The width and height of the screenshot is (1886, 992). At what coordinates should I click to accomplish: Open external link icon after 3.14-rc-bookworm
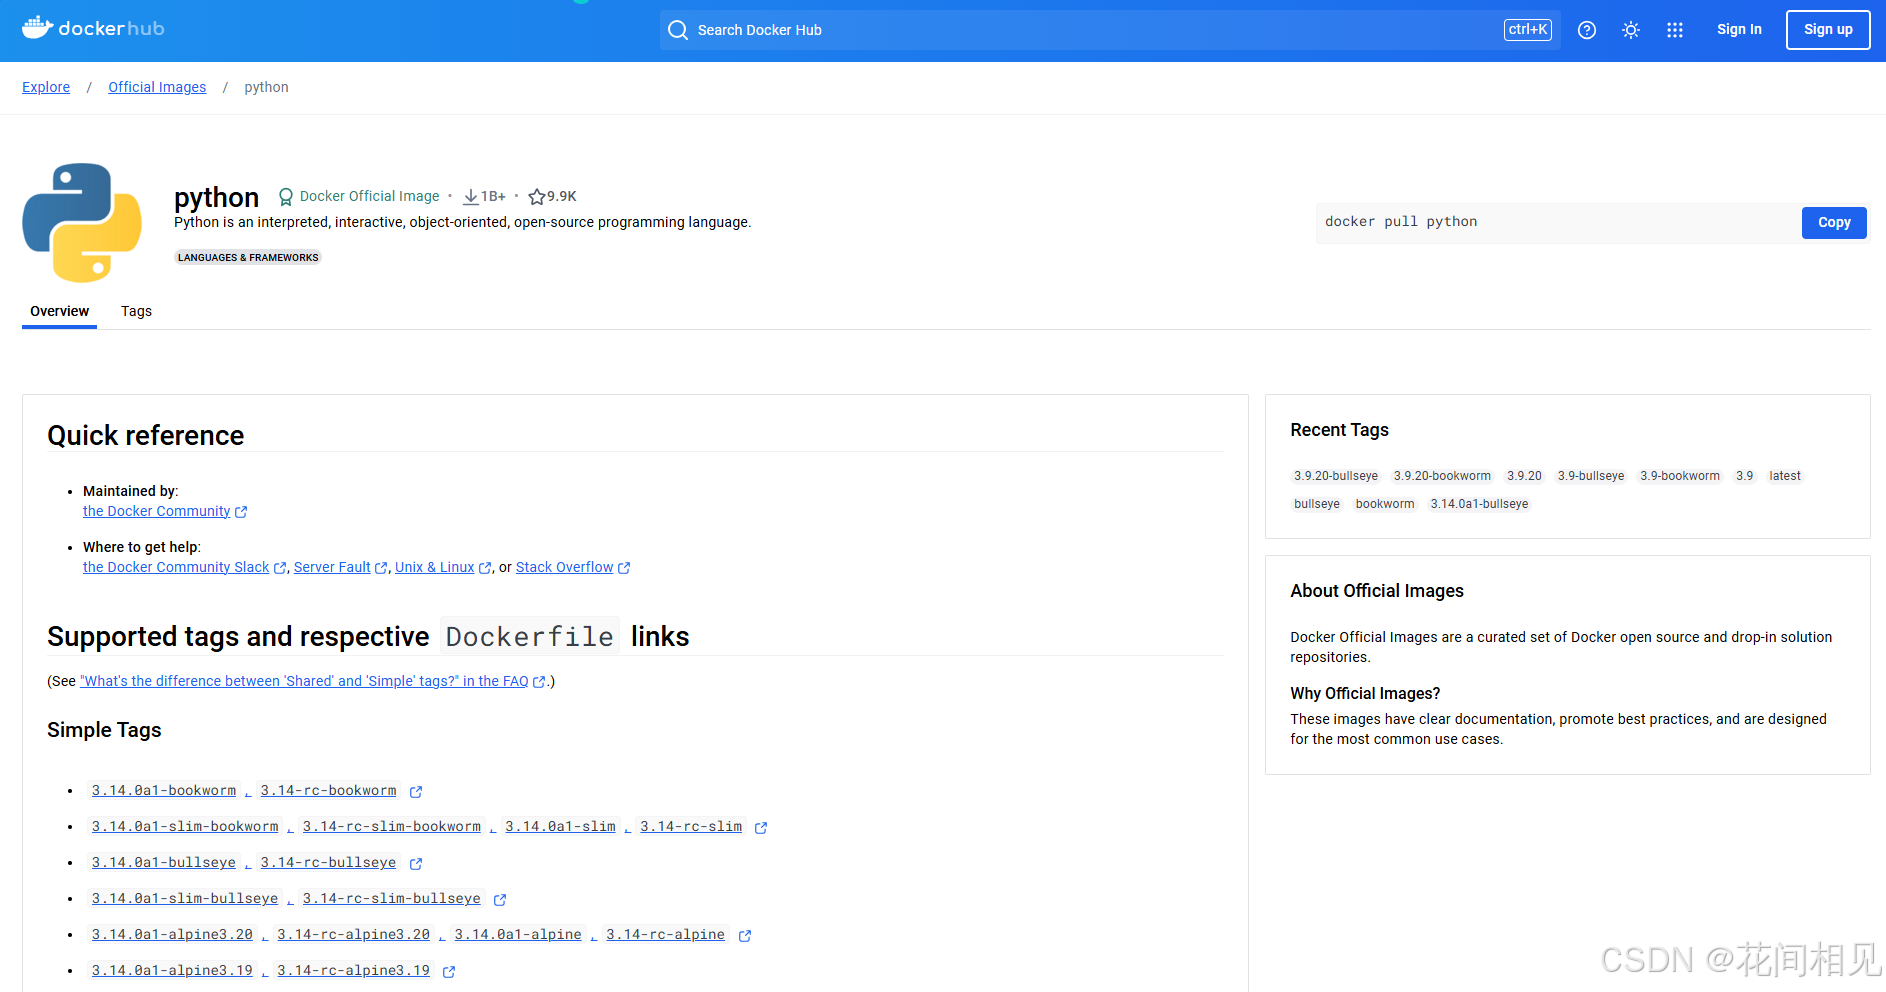(x=416, y=792)
